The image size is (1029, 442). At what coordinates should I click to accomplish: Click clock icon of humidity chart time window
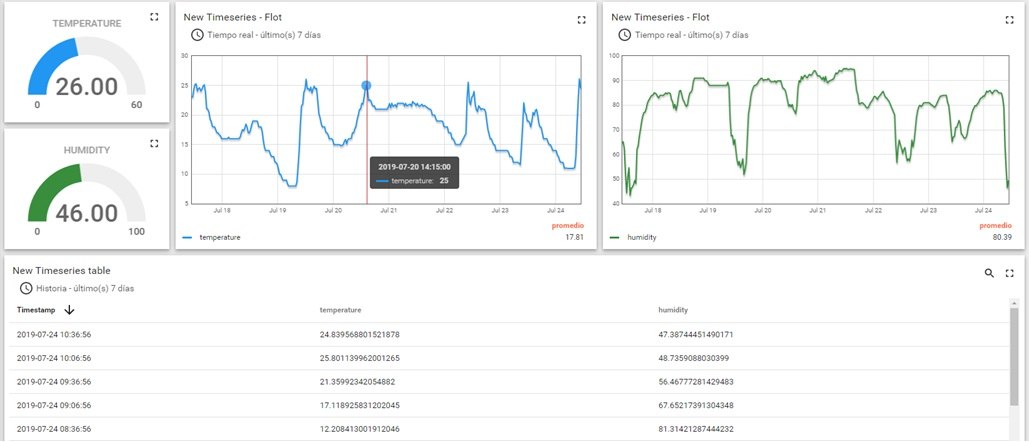click(625, 35)
